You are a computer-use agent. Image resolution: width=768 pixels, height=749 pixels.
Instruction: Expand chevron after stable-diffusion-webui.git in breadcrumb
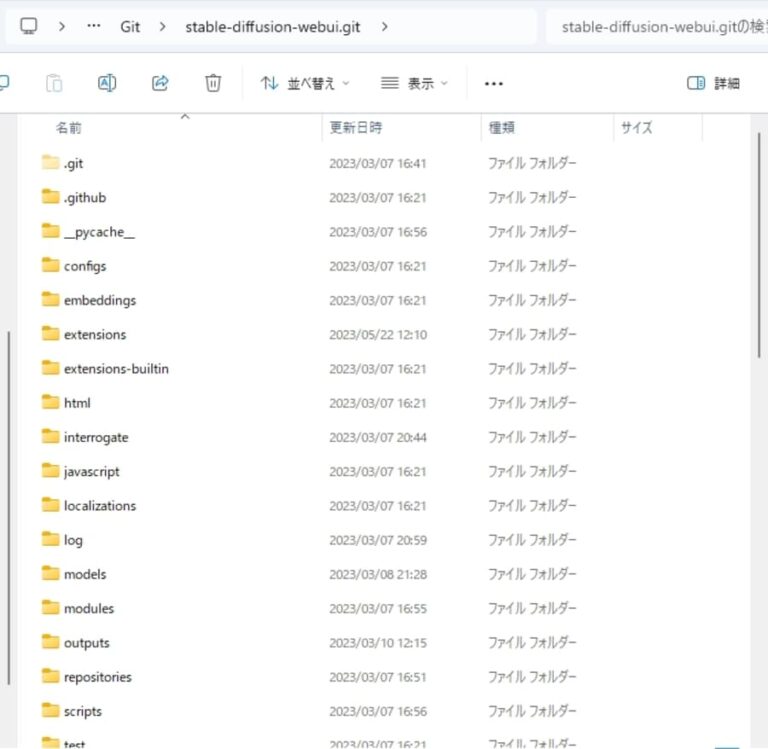(x=385, y=27)
